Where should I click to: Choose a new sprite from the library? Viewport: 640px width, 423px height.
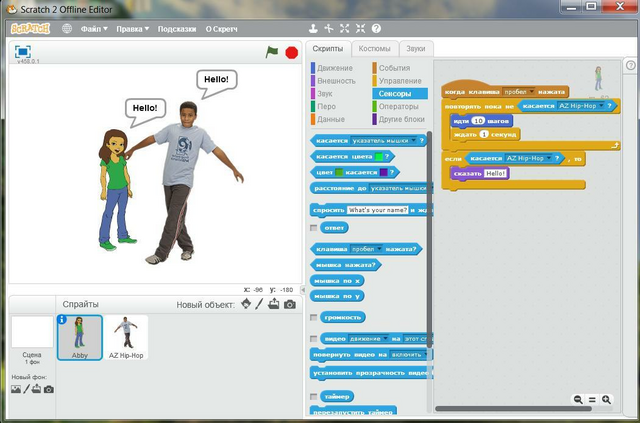click(246, 304)
